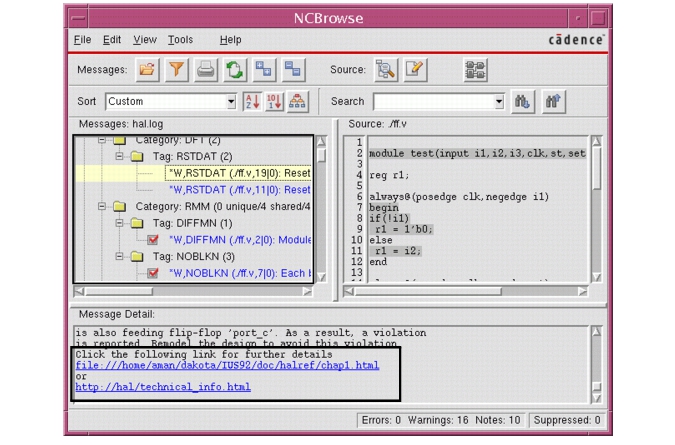Select the DIFFMN ff.v,2 warning text
The image size is (675, 445).
coord(240,240)
